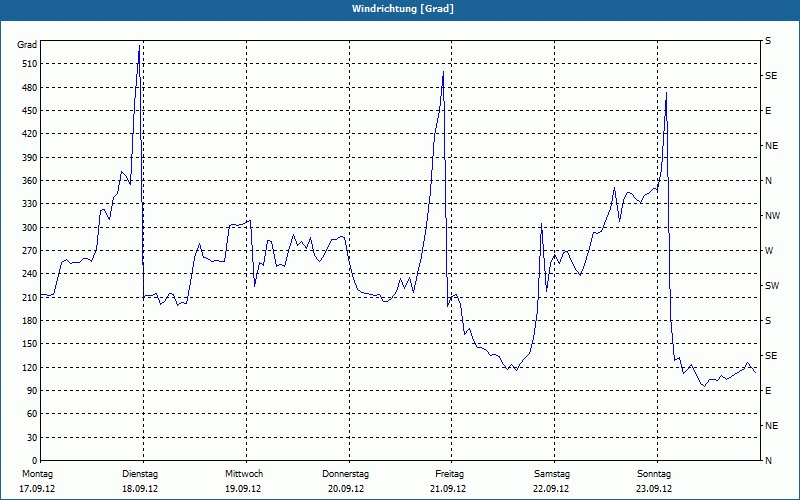
Task: Select the date 20.09.12
Action: tap(346, 489)
